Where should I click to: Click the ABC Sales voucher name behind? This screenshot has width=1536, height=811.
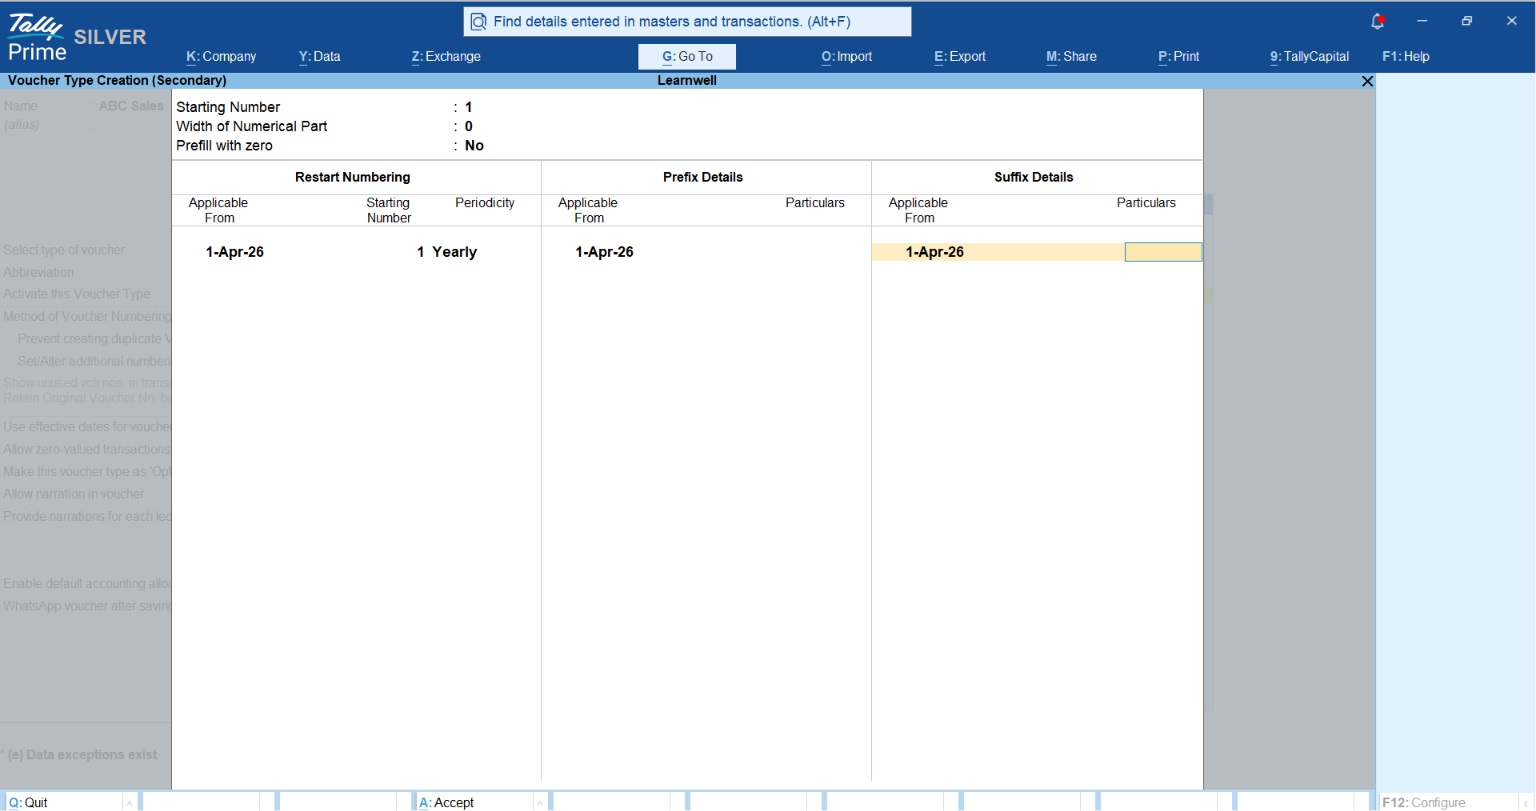tap(131, 105)
